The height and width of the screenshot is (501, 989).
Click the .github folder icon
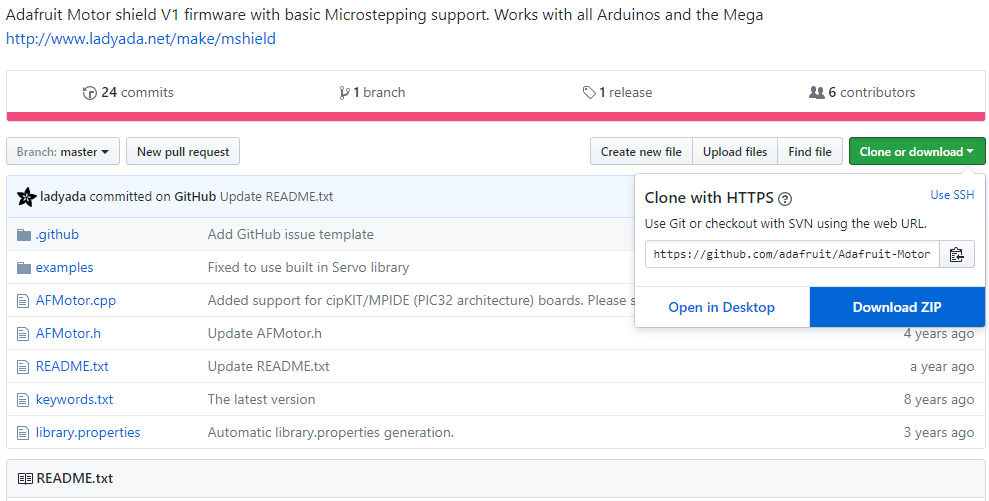[x=25, y=235]
